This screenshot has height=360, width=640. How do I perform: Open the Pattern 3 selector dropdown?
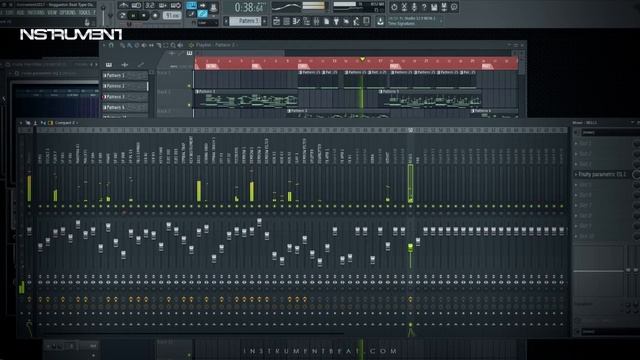coord(245,21)
